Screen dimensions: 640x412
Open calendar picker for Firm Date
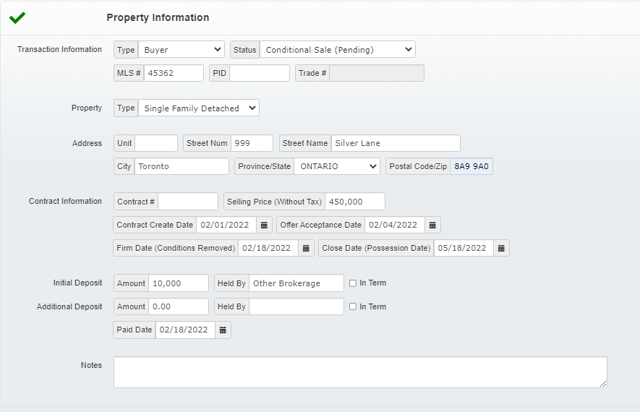click(306, 248)
